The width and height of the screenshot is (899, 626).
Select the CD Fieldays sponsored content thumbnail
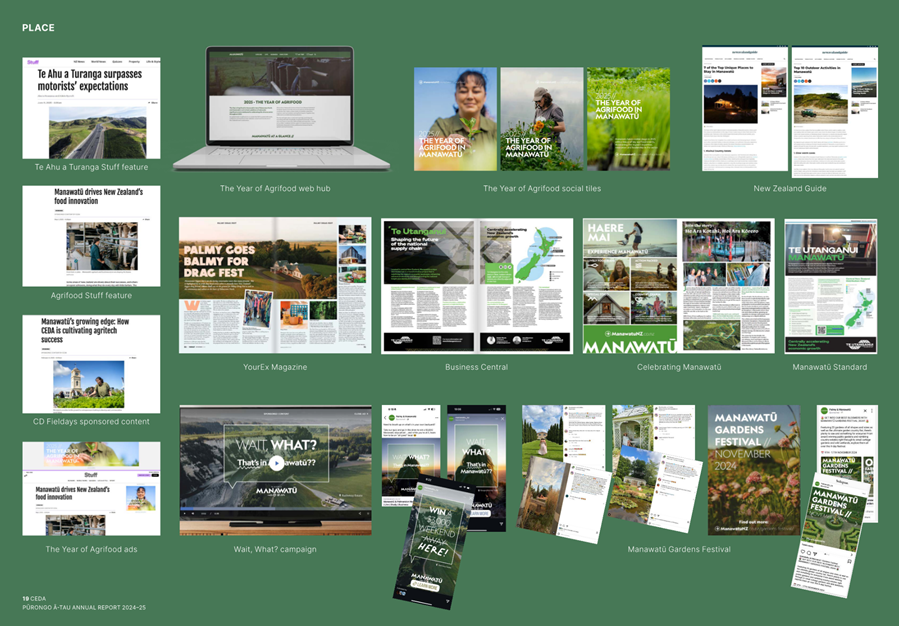tap(90, 364)
